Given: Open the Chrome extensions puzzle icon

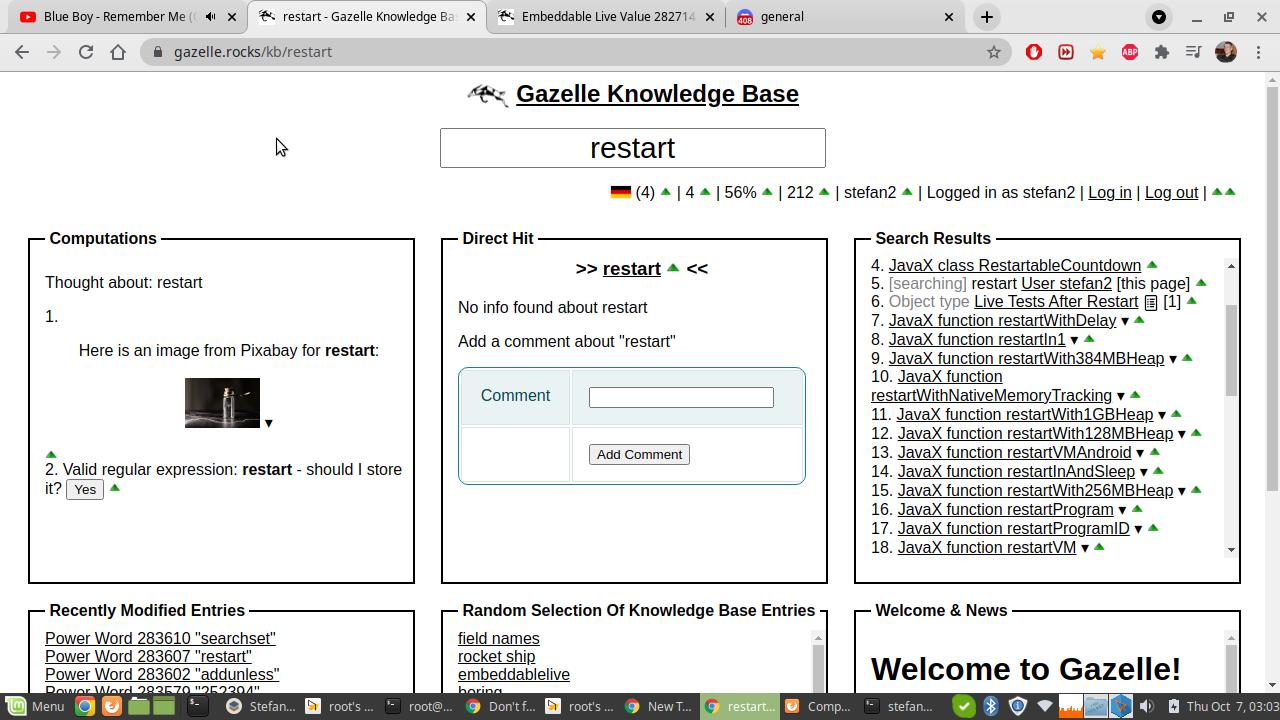Looking at the screenshot, I should tap(1161, 52).
